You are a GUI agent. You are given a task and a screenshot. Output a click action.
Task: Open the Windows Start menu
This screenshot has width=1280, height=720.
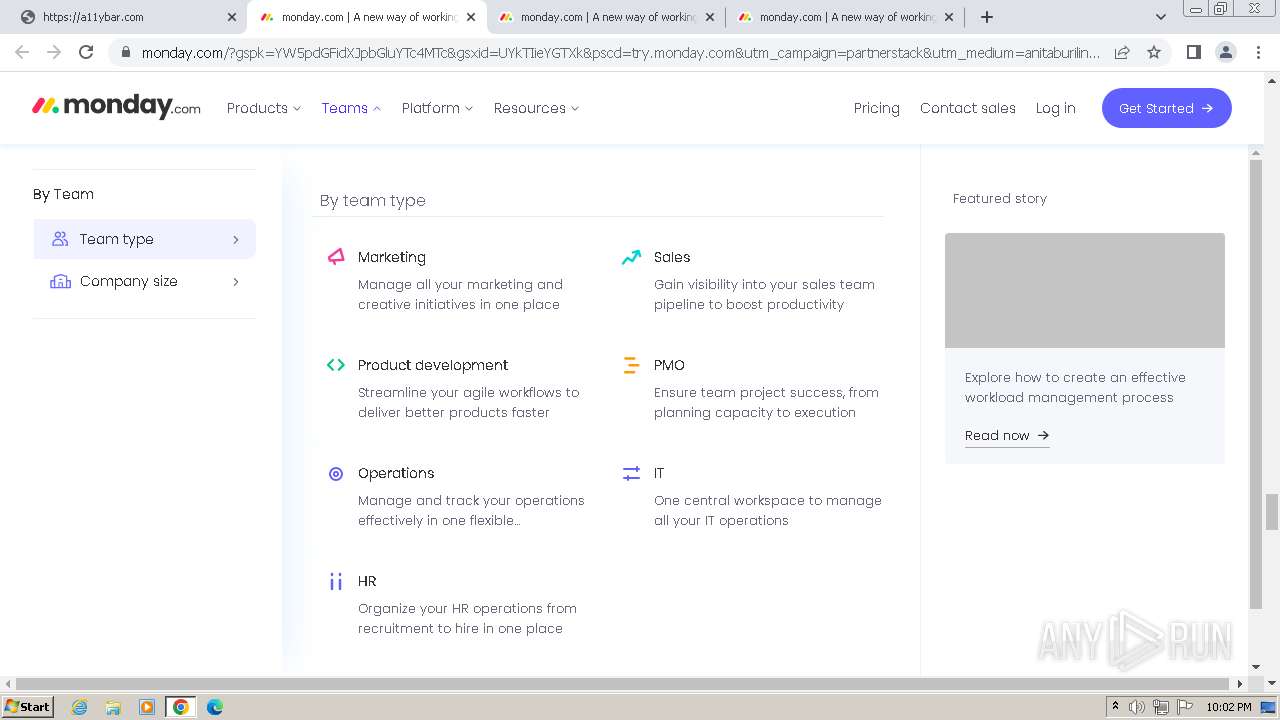click(27, 707)
